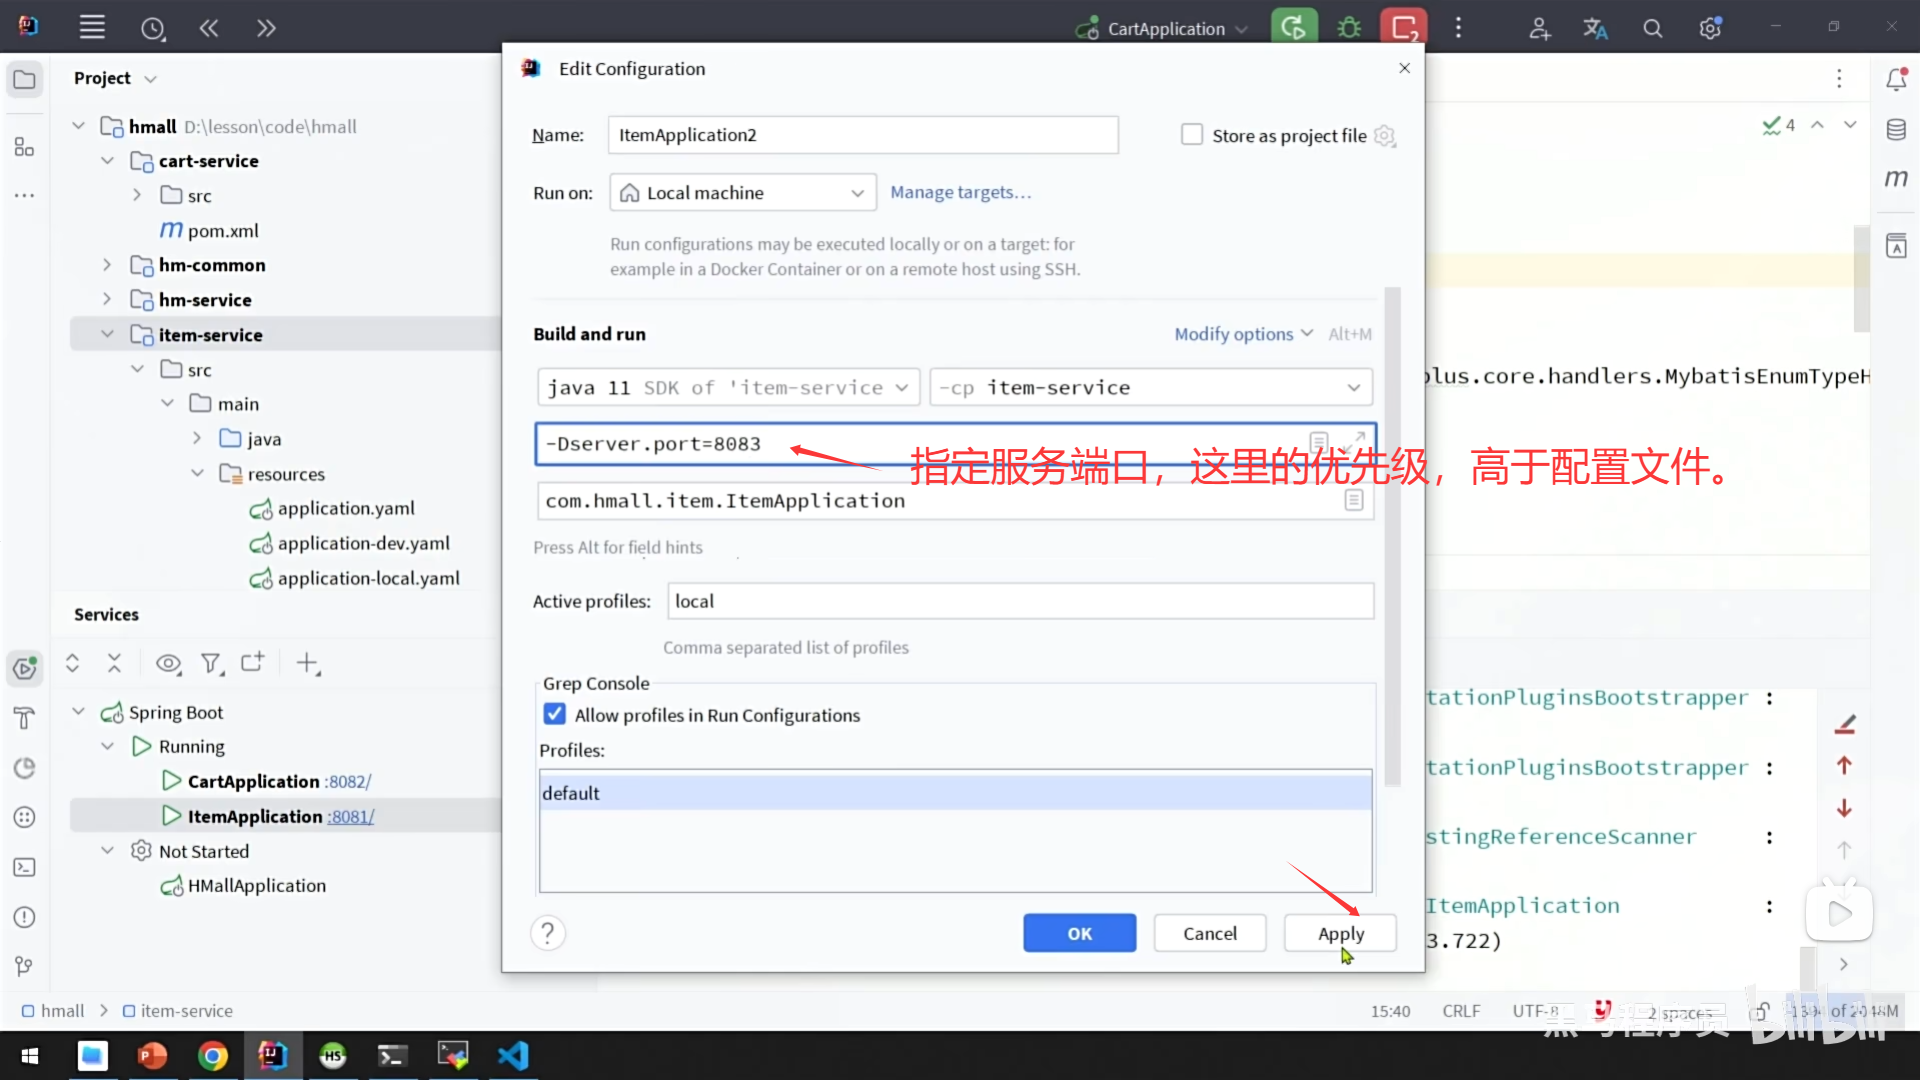Open the Local machine Run on dropdown
Viewport: 1920px width, 1080px height.
tap(742, 192)
